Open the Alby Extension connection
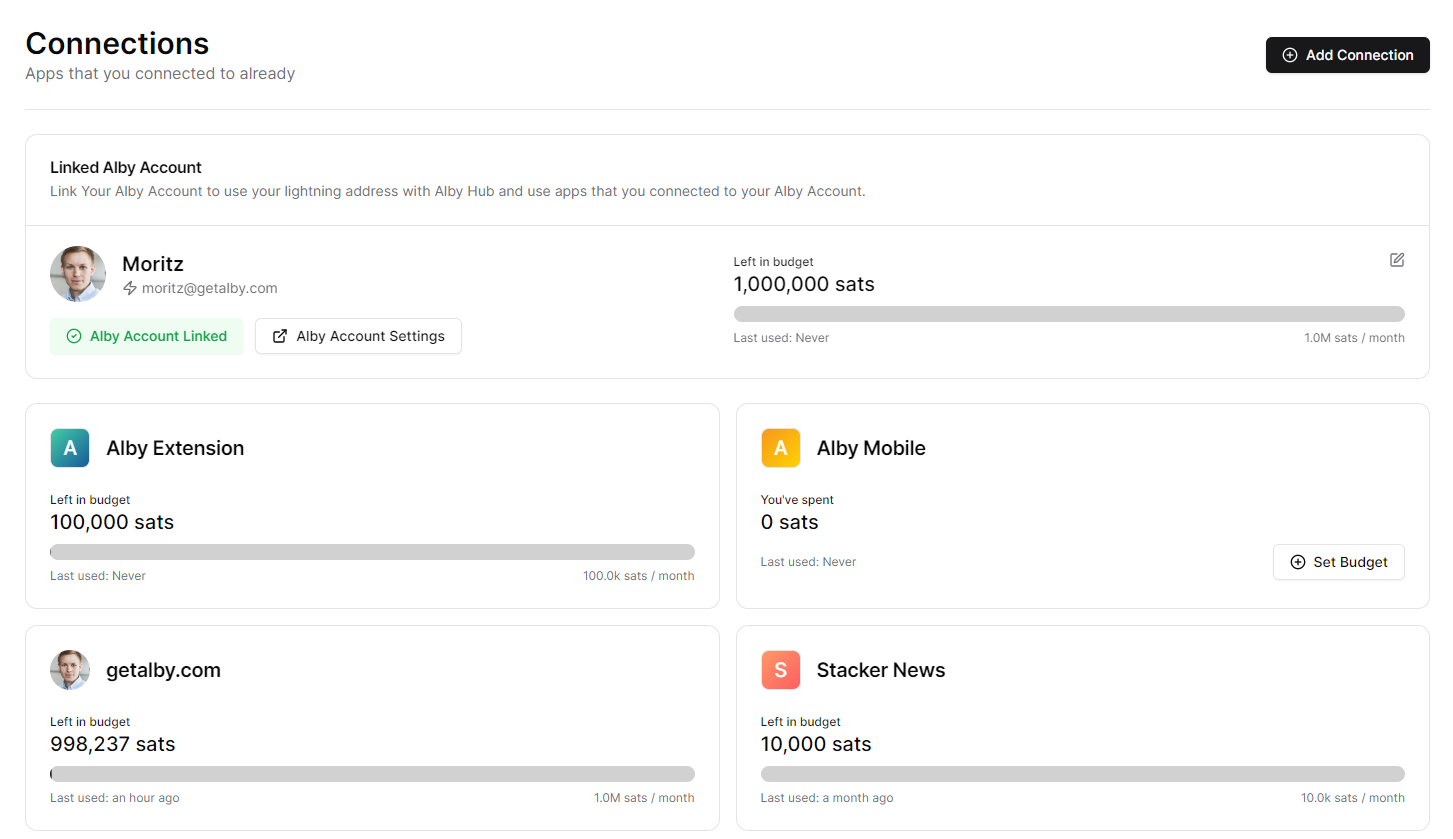 (372, 506)
